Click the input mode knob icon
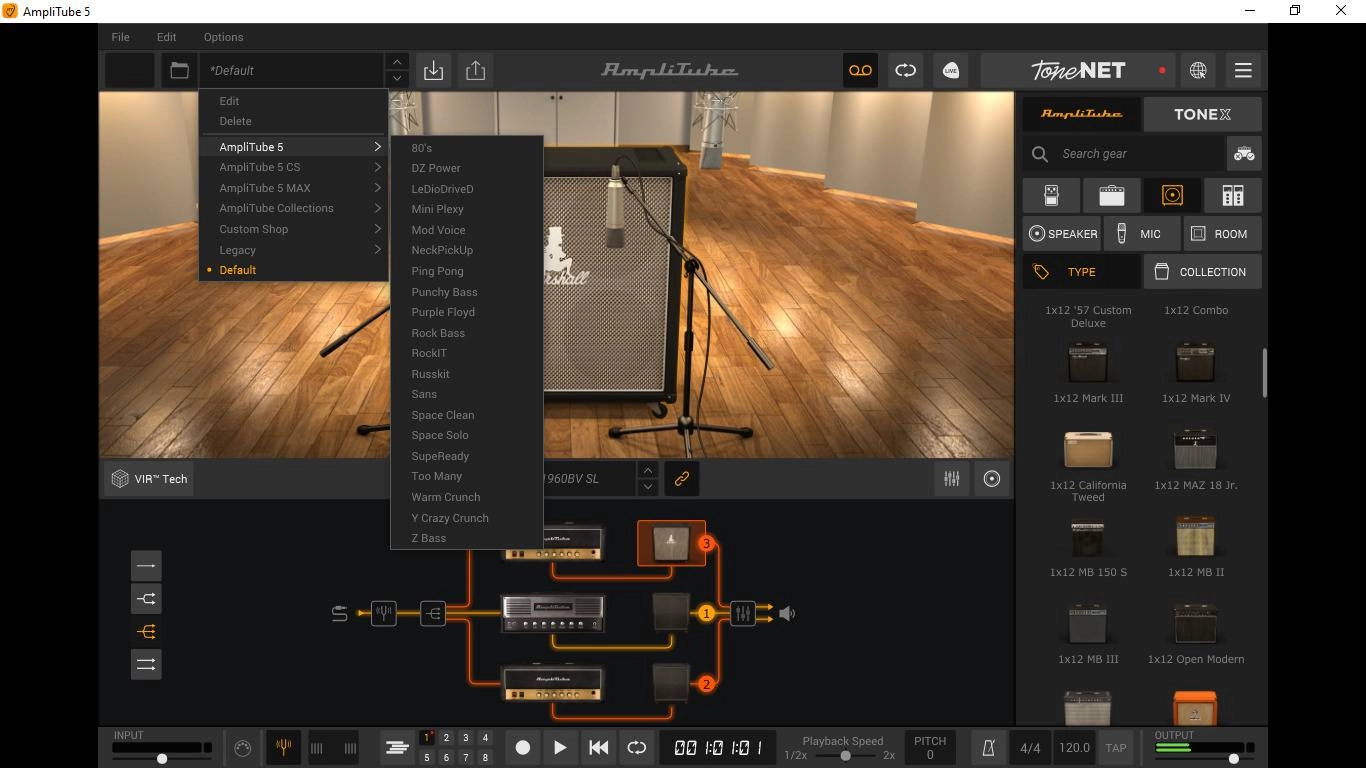This screenshot has width=1366, height=768. pyautogui.click(x=242, y=748)
